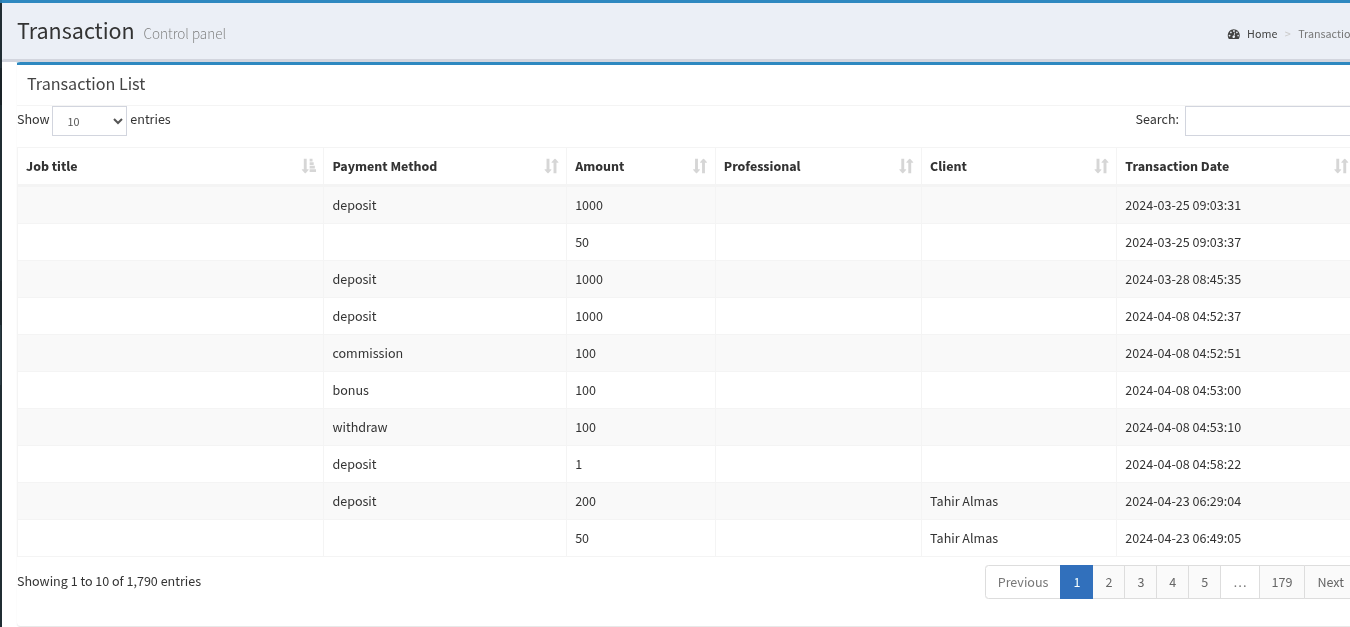Click Tahir Almas in the 06:49:05 row
Viewport: 1350px width, 627px height.
click(964, 538)
